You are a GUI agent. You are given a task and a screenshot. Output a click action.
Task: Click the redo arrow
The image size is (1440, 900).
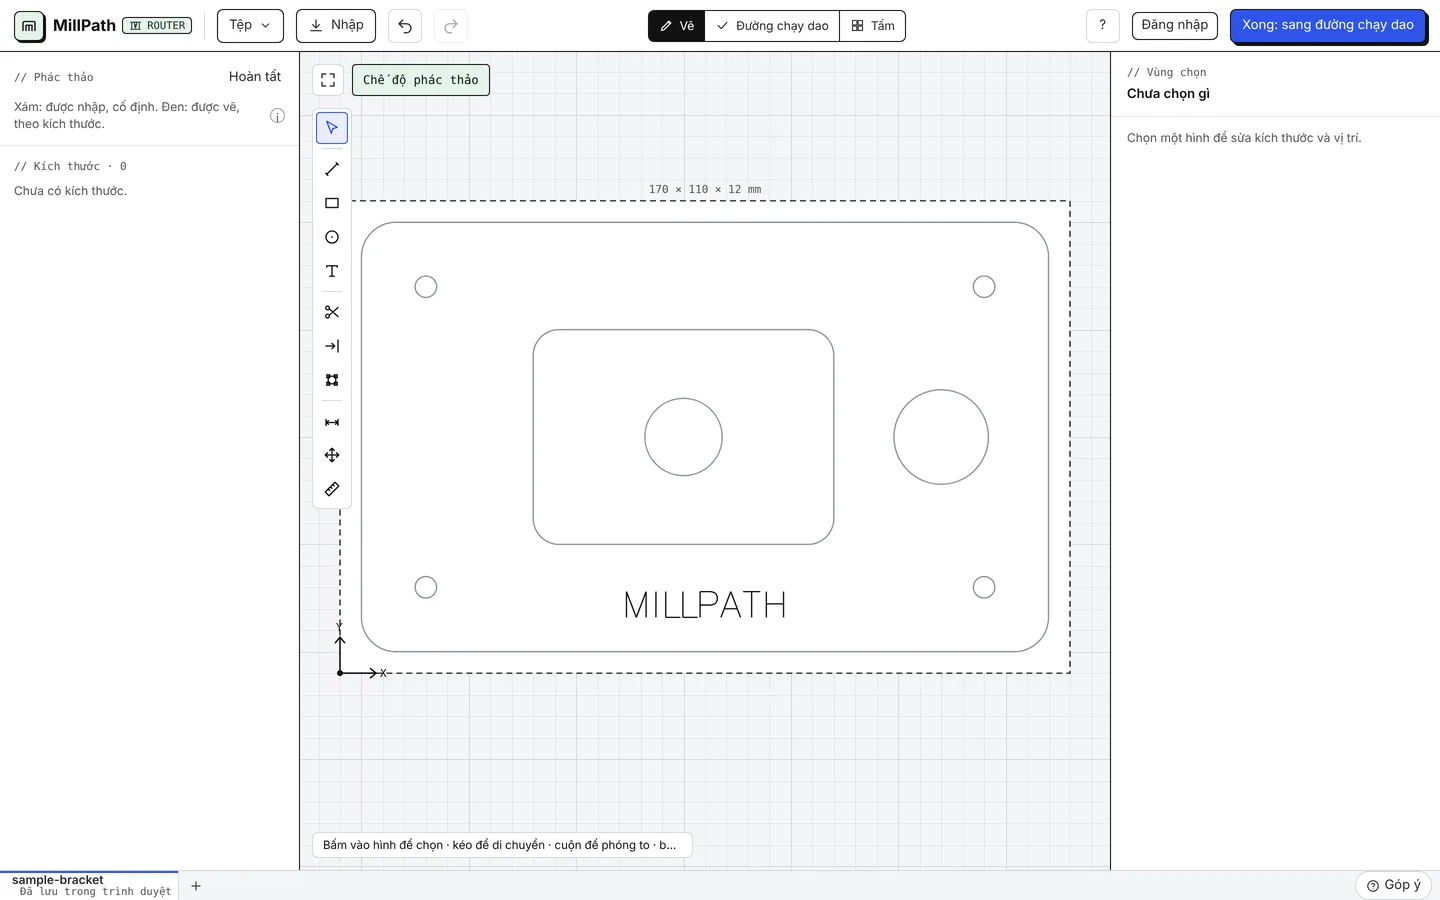pyautogui.click(x=451, y=26)
